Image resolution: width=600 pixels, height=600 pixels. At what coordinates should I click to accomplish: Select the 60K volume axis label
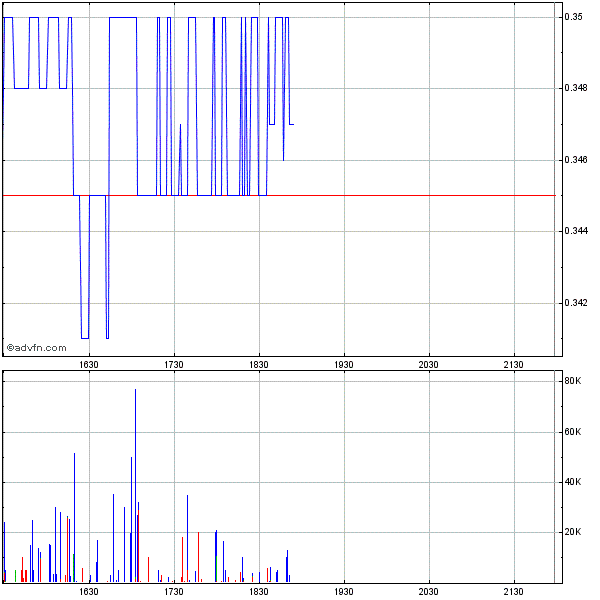(x=573, y=432)
